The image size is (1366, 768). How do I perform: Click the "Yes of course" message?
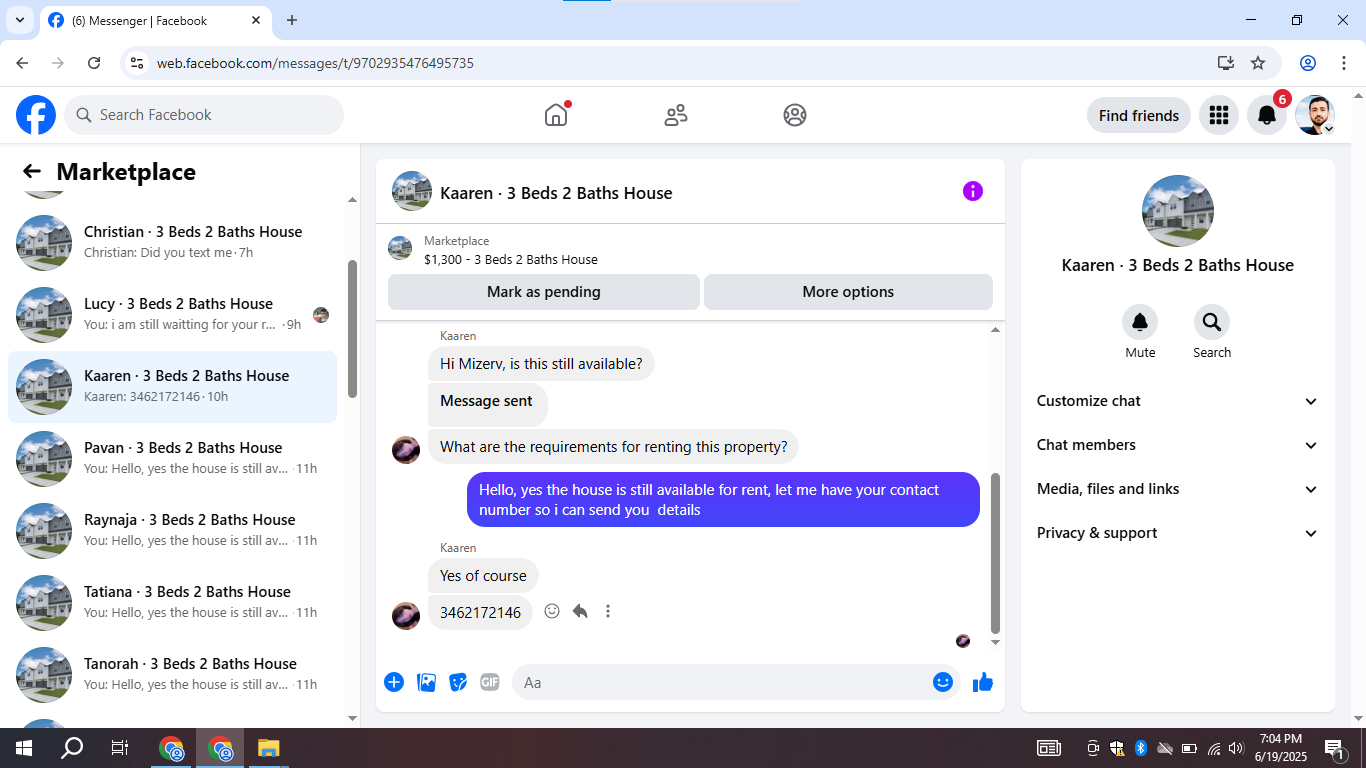(483, 576)
